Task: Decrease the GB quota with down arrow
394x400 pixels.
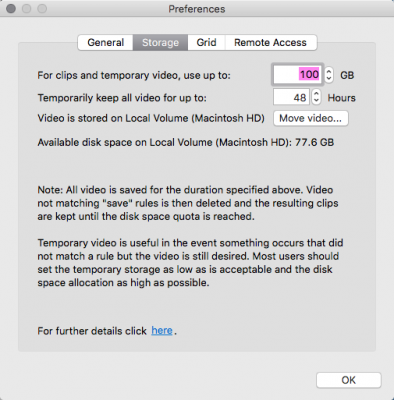Action: point(329,78)
